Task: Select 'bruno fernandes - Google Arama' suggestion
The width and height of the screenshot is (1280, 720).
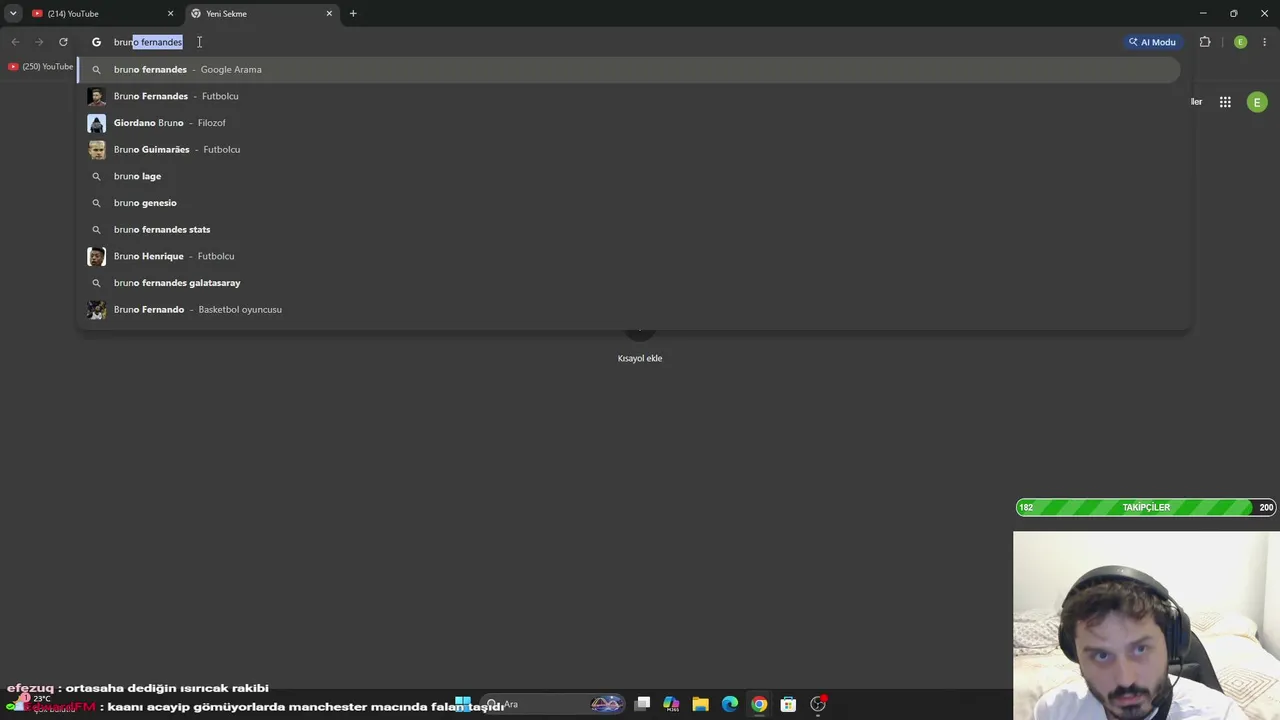Action: (x=630, y=70)
